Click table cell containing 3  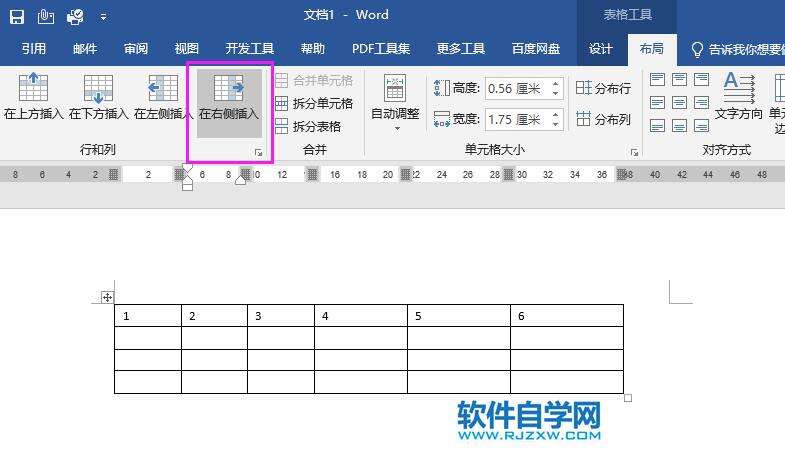coord(281,316)
